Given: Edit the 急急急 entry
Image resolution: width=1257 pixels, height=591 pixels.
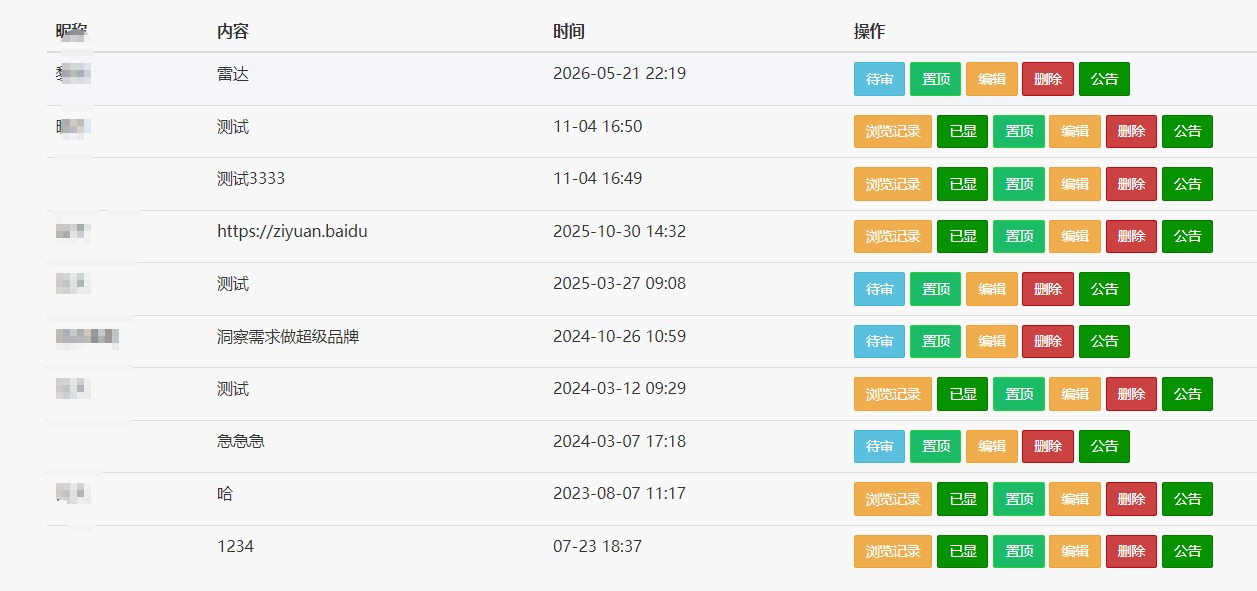Looking at the screenshot, I should [x=991, y=446].
